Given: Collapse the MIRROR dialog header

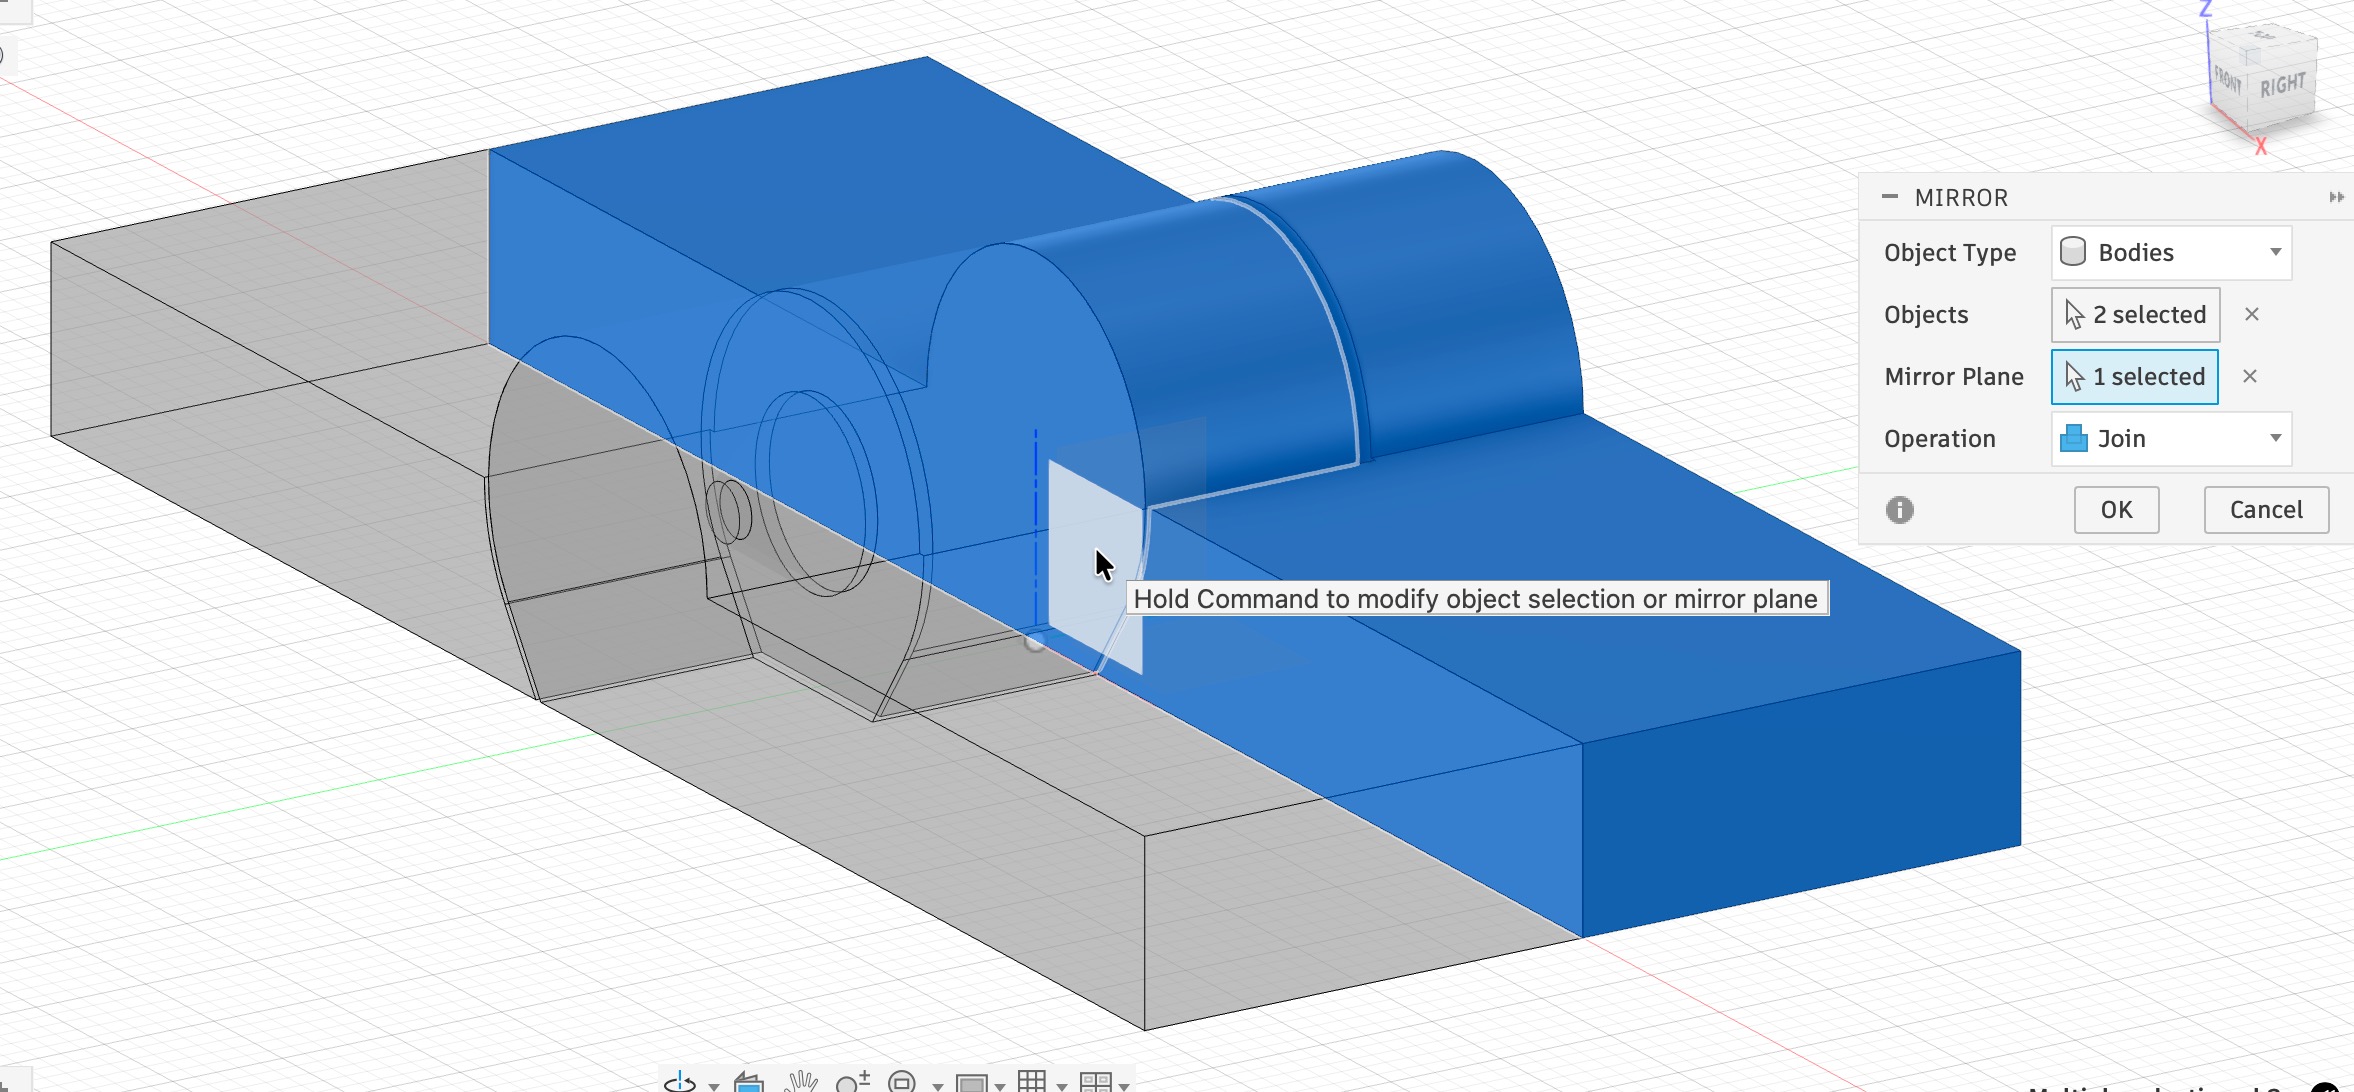Looking at the screenshot, I should point(1890,197).
